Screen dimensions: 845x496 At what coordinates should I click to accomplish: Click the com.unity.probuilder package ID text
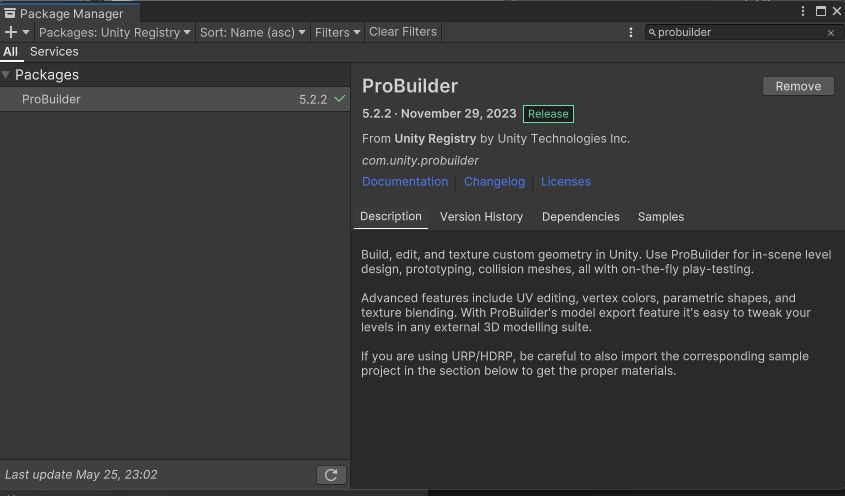coord(420,161)
